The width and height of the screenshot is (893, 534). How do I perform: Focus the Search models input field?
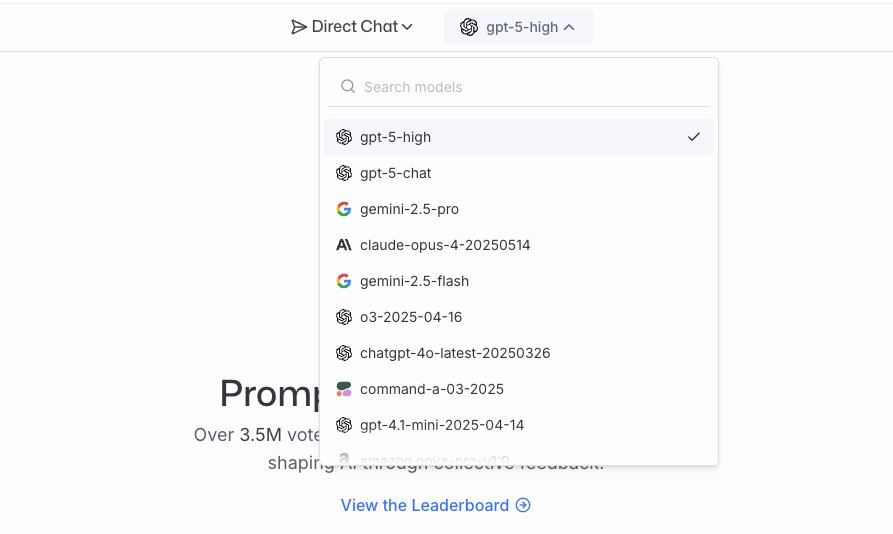coord(519,87)
